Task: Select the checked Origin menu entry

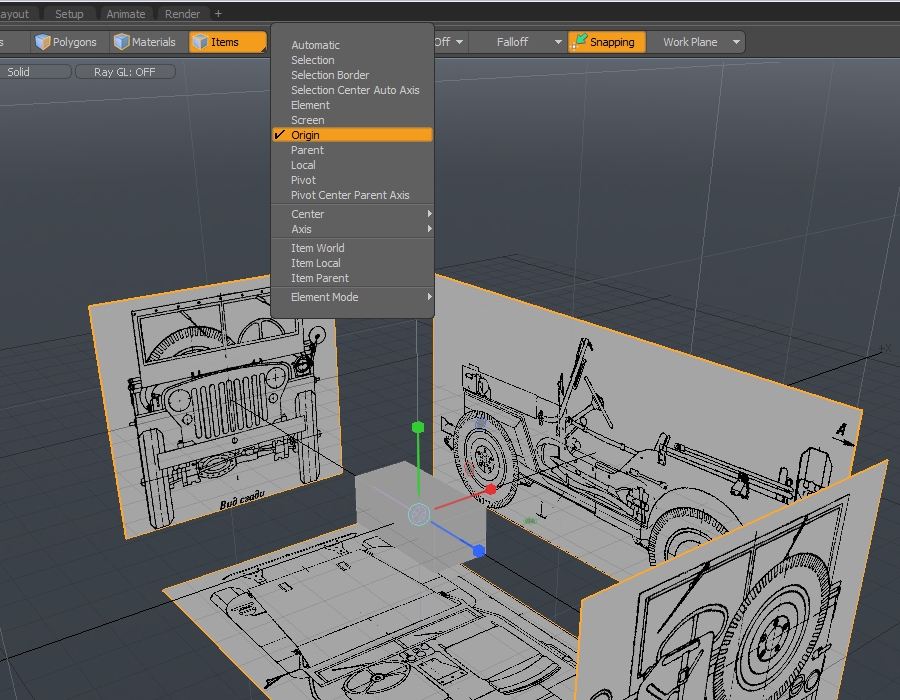Action: pos(352,135)
